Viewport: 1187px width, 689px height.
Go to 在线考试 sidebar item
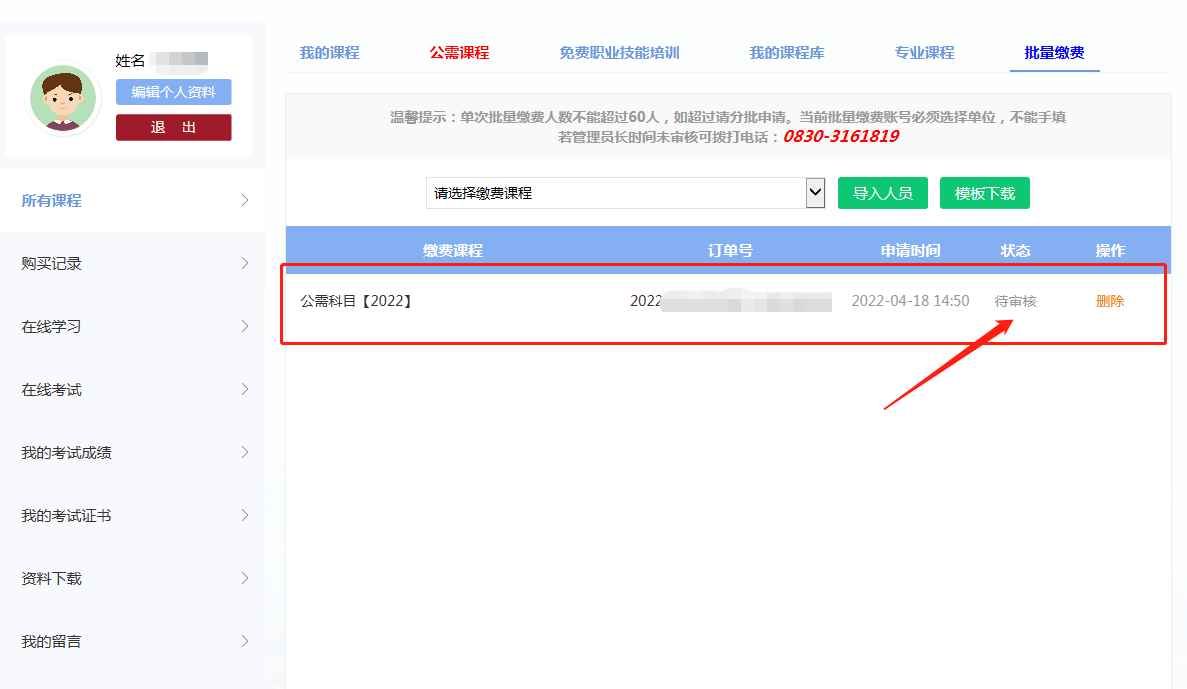52,390
